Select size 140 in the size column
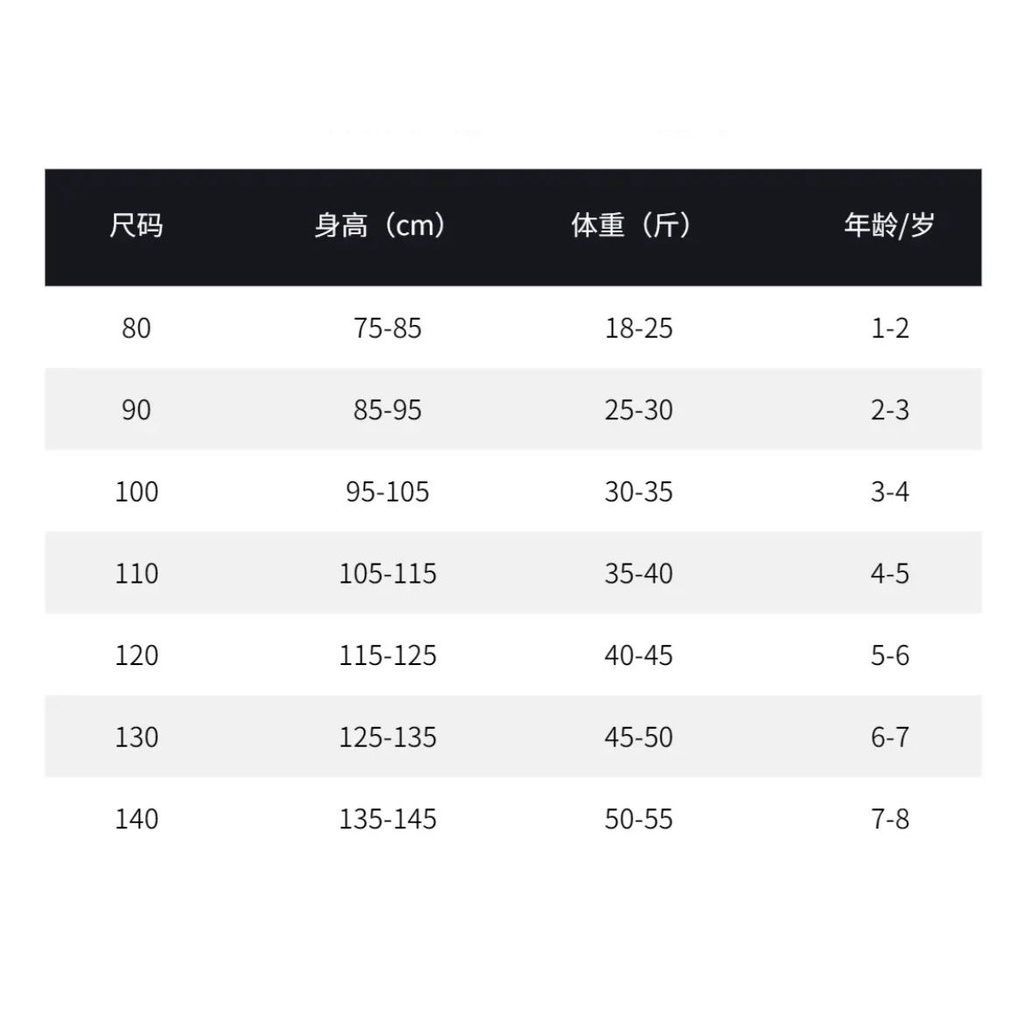1024x1024 pixels. coord(136,820)
